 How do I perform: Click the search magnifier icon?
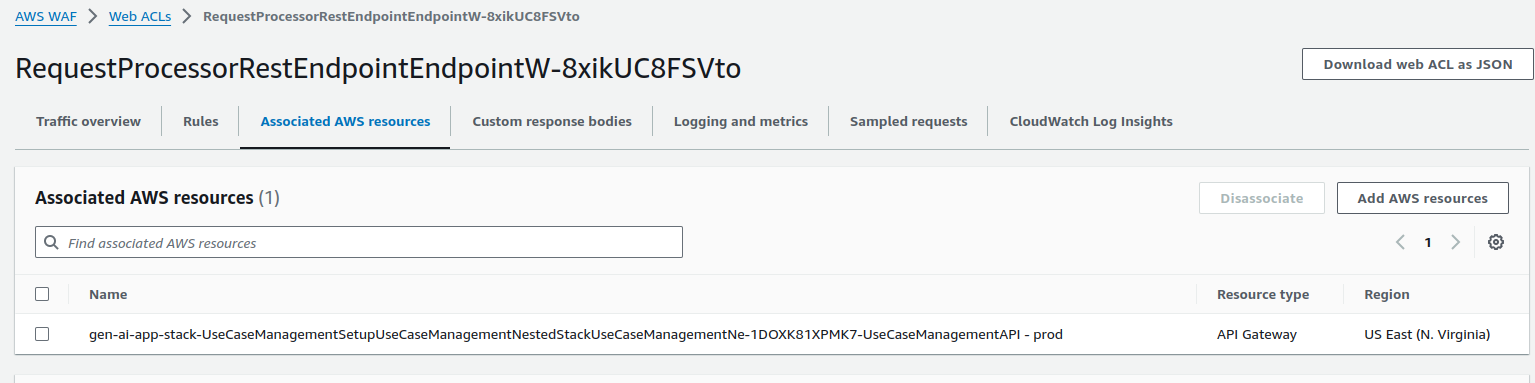point(52,242)
